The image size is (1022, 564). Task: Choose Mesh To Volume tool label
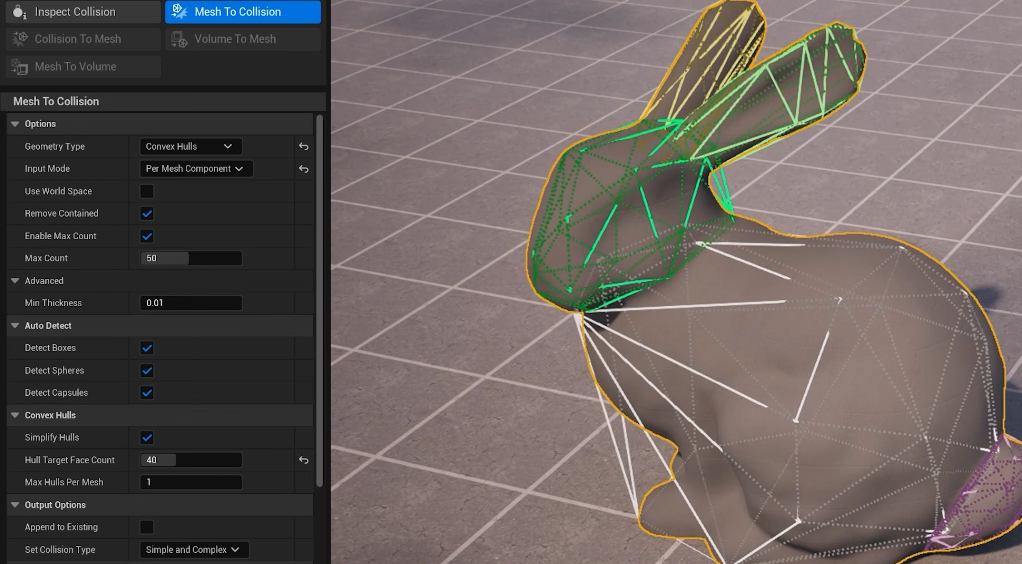point(76,67)
